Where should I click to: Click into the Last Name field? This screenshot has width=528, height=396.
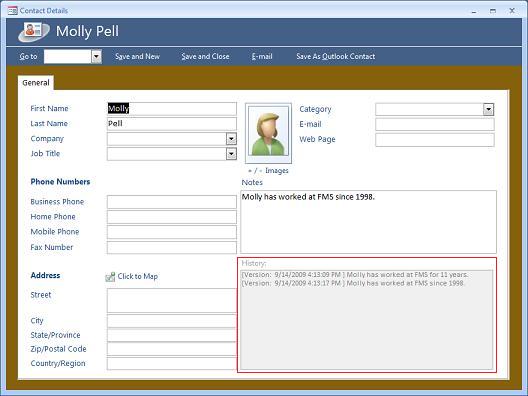point(172,124)
